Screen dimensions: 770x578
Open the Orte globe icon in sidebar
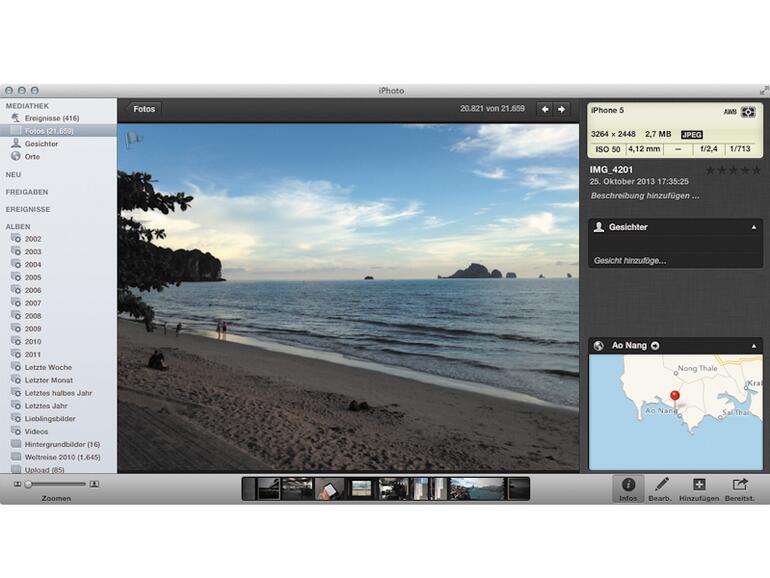[16, 156]
